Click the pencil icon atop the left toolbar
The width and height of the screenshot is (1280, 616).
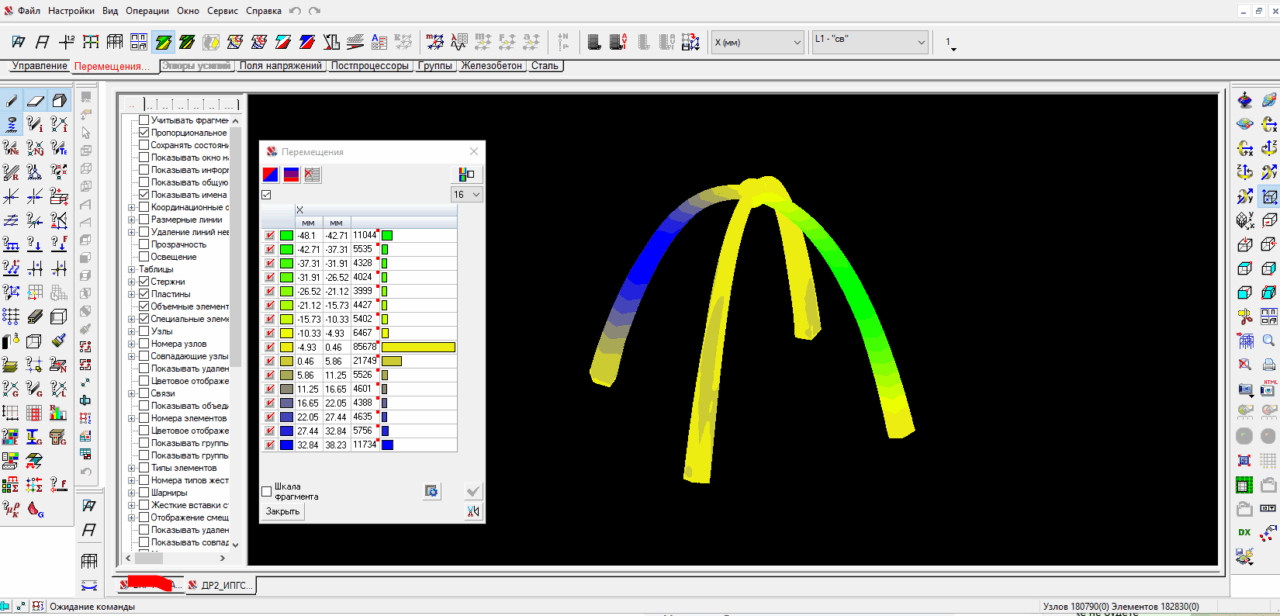pos(11,100)
